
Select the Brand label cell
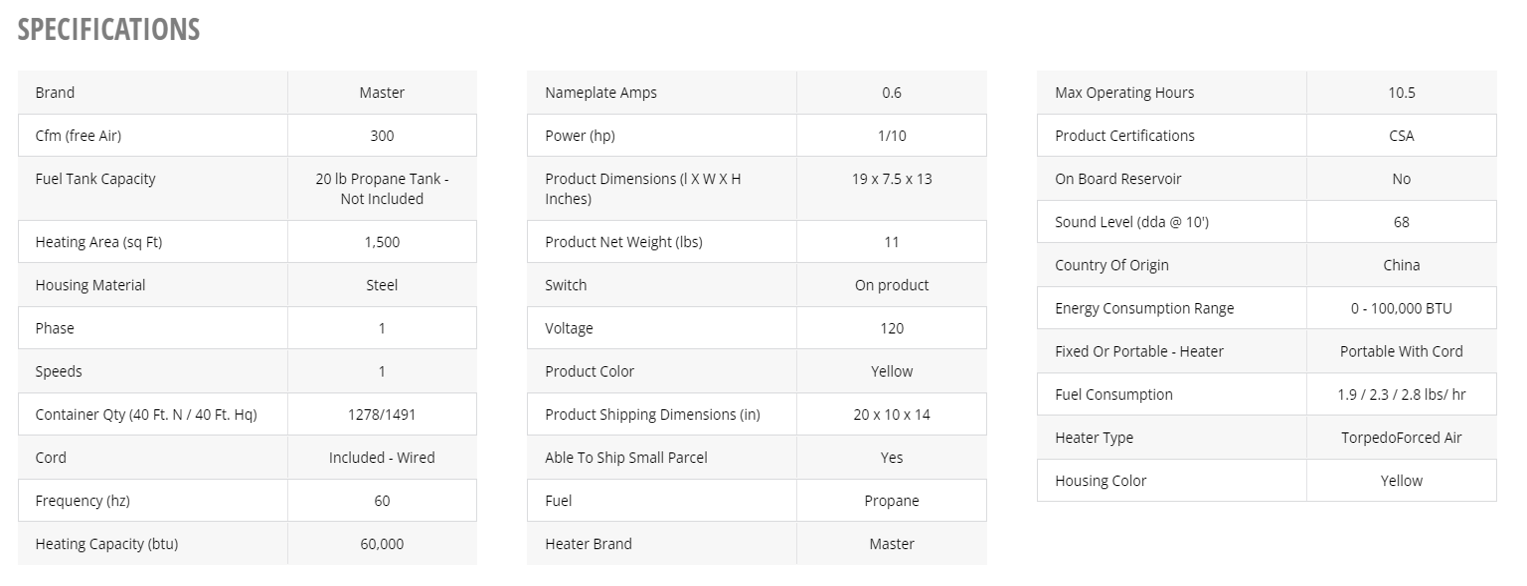(153, 92)
